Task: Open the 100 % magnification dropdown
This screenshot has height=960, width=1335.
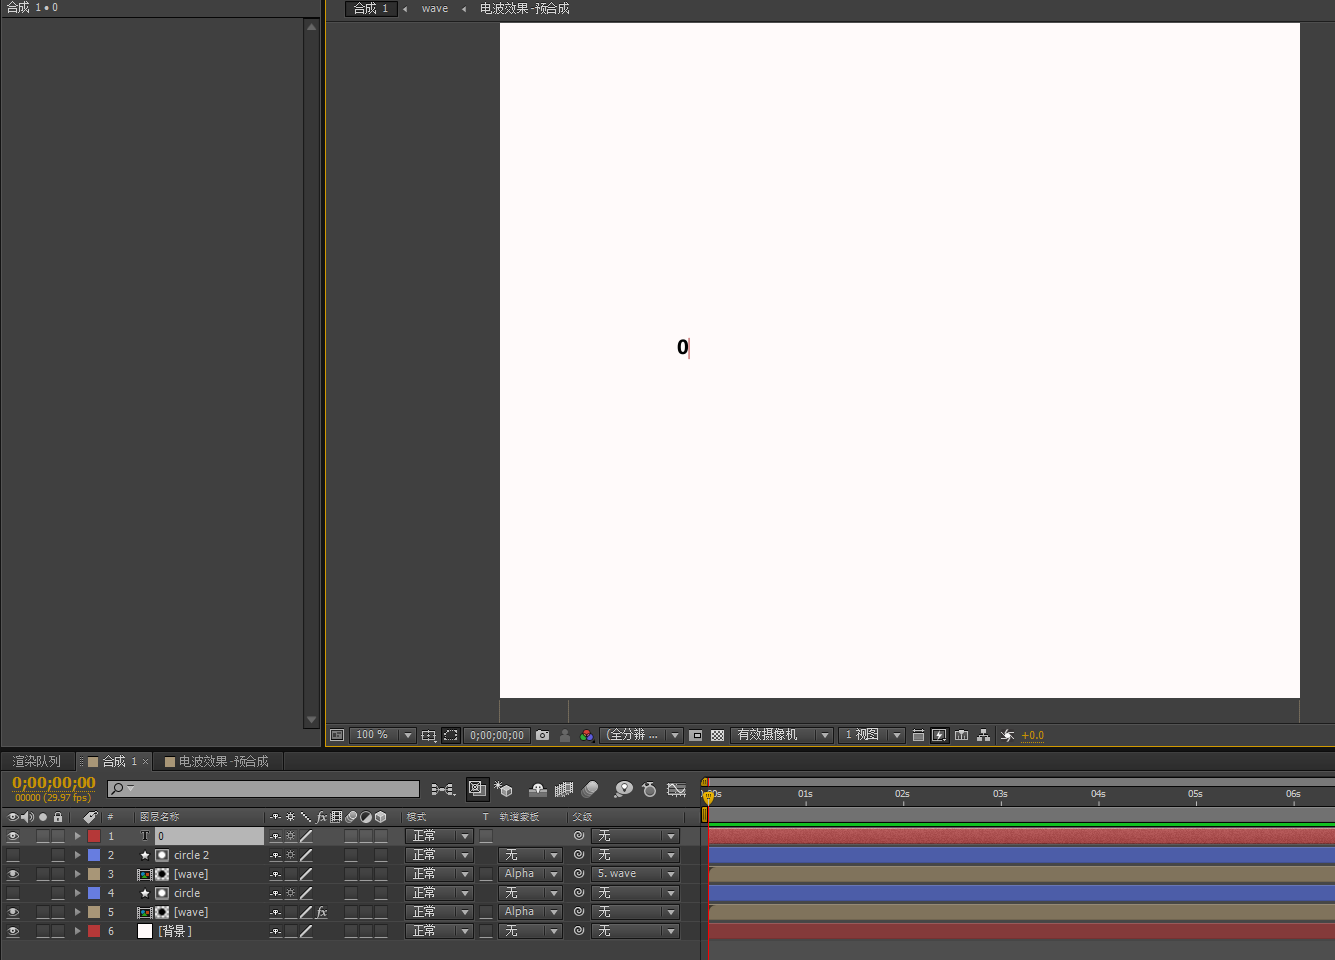Action: [383, 735]
